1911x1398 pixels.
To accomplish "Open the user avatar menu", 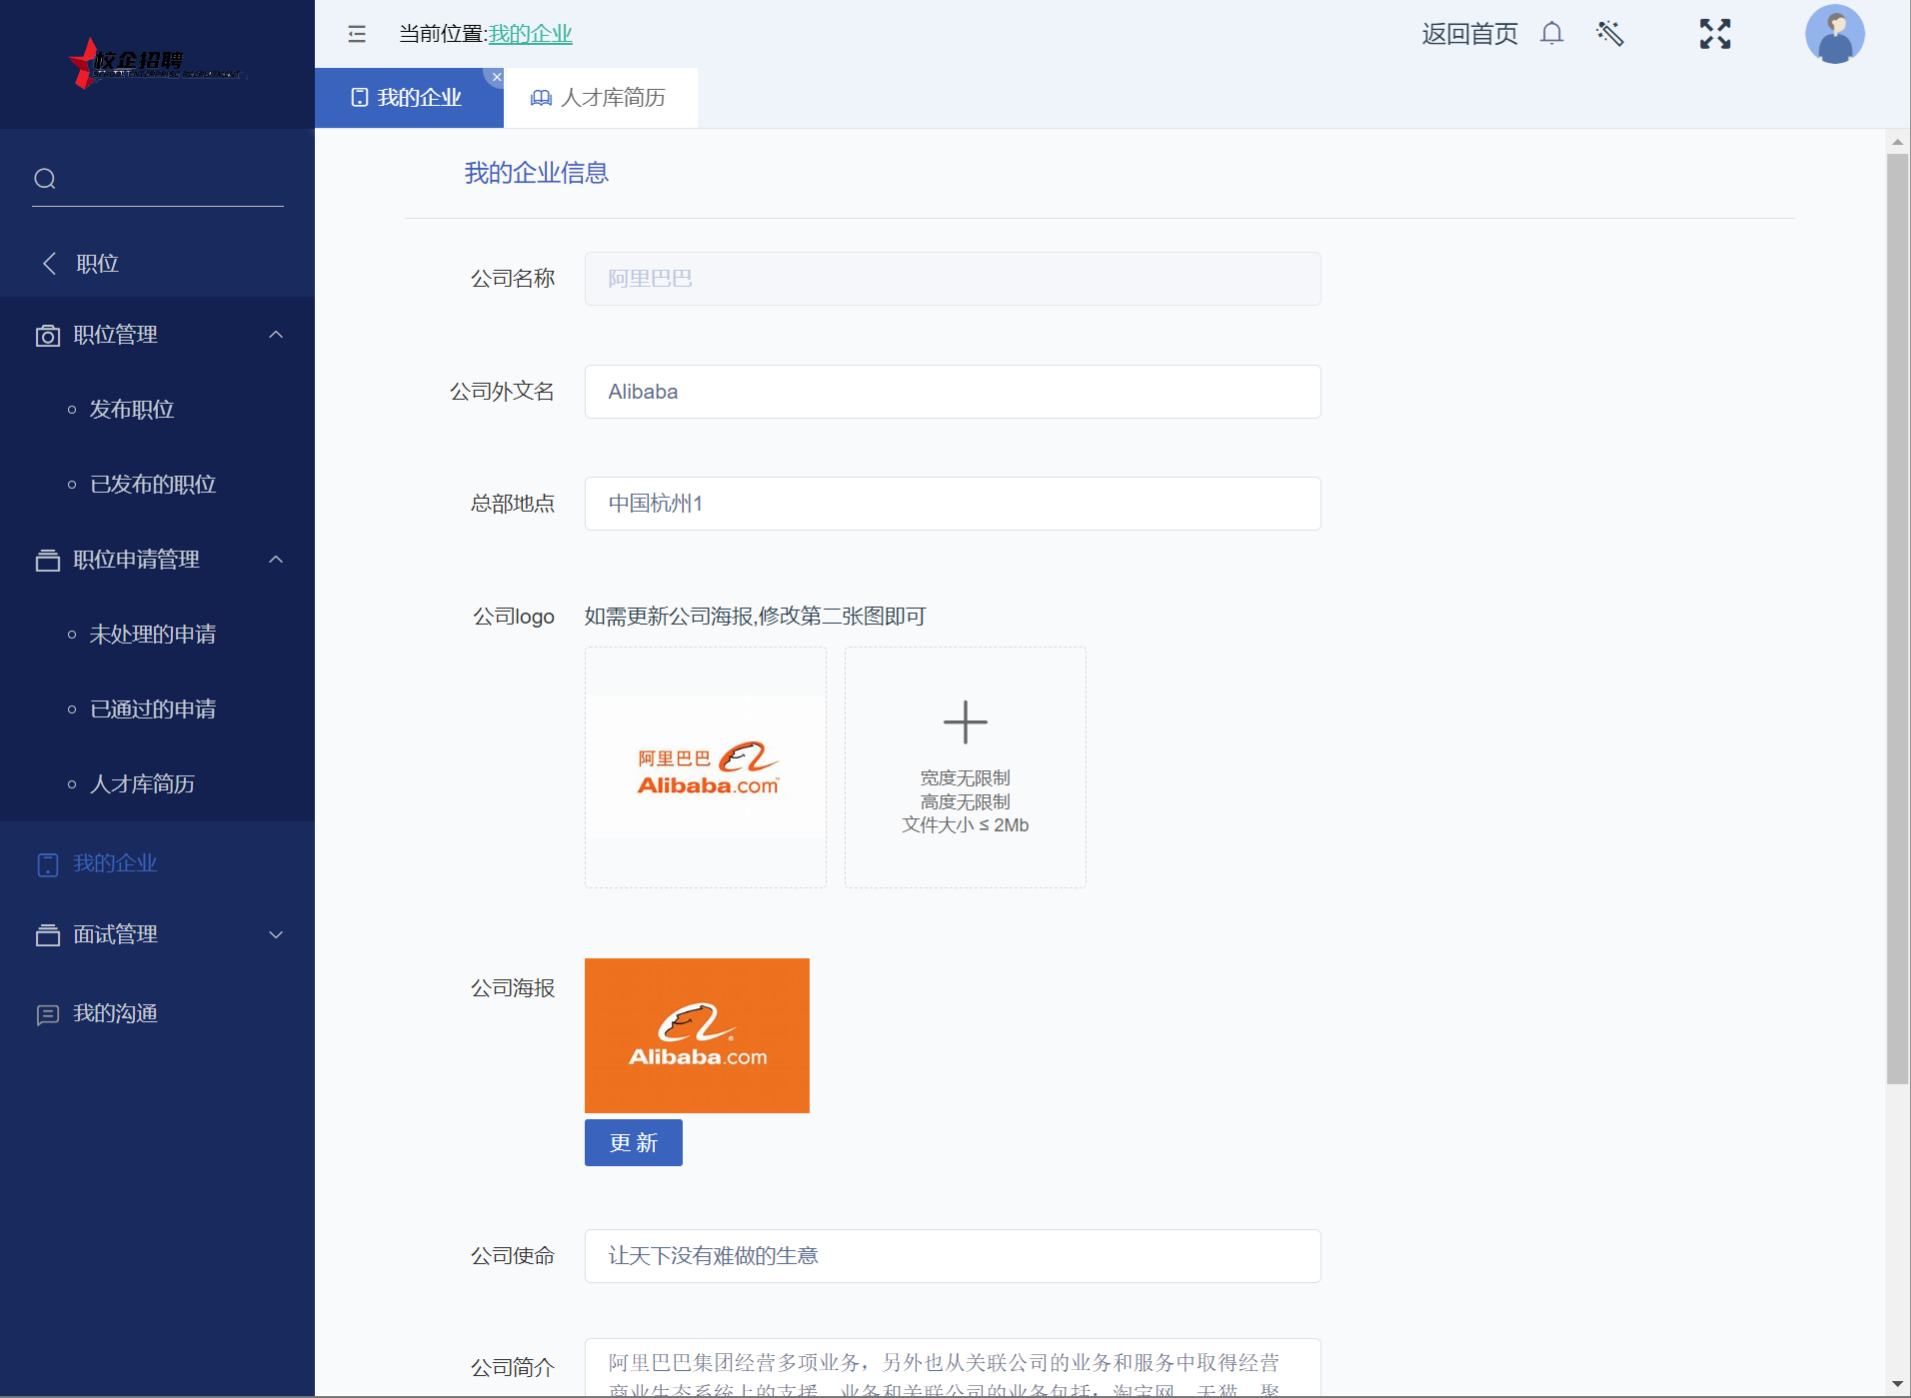I will pyautogui.click(x=1834, y=34).
